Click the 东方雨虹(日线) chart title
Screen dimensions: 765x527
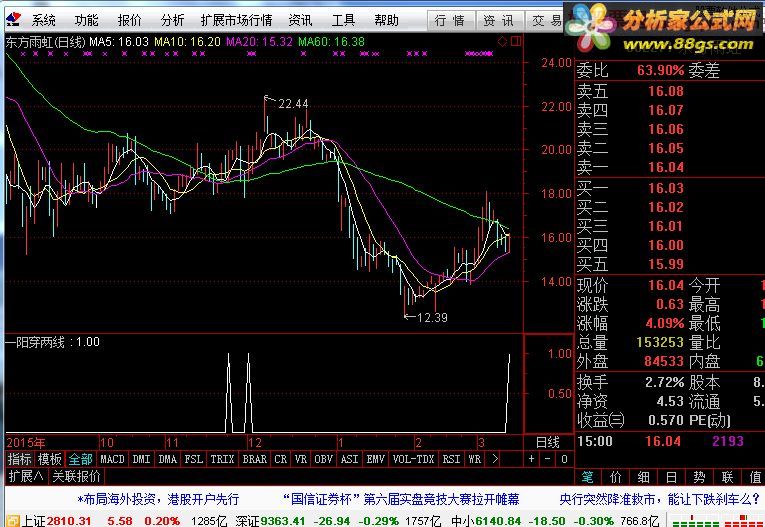pyautogui.click(x=46, y=42)
